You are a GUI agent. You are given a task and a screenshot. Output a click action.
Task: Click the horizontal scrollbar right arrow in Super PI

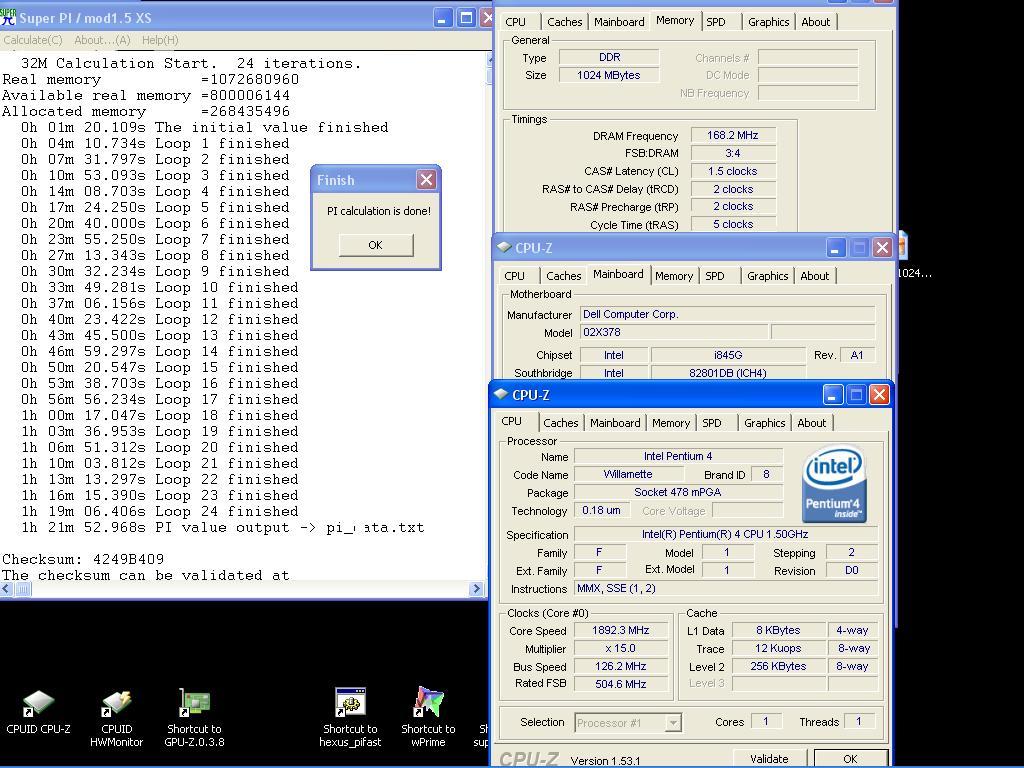[476, 588]
